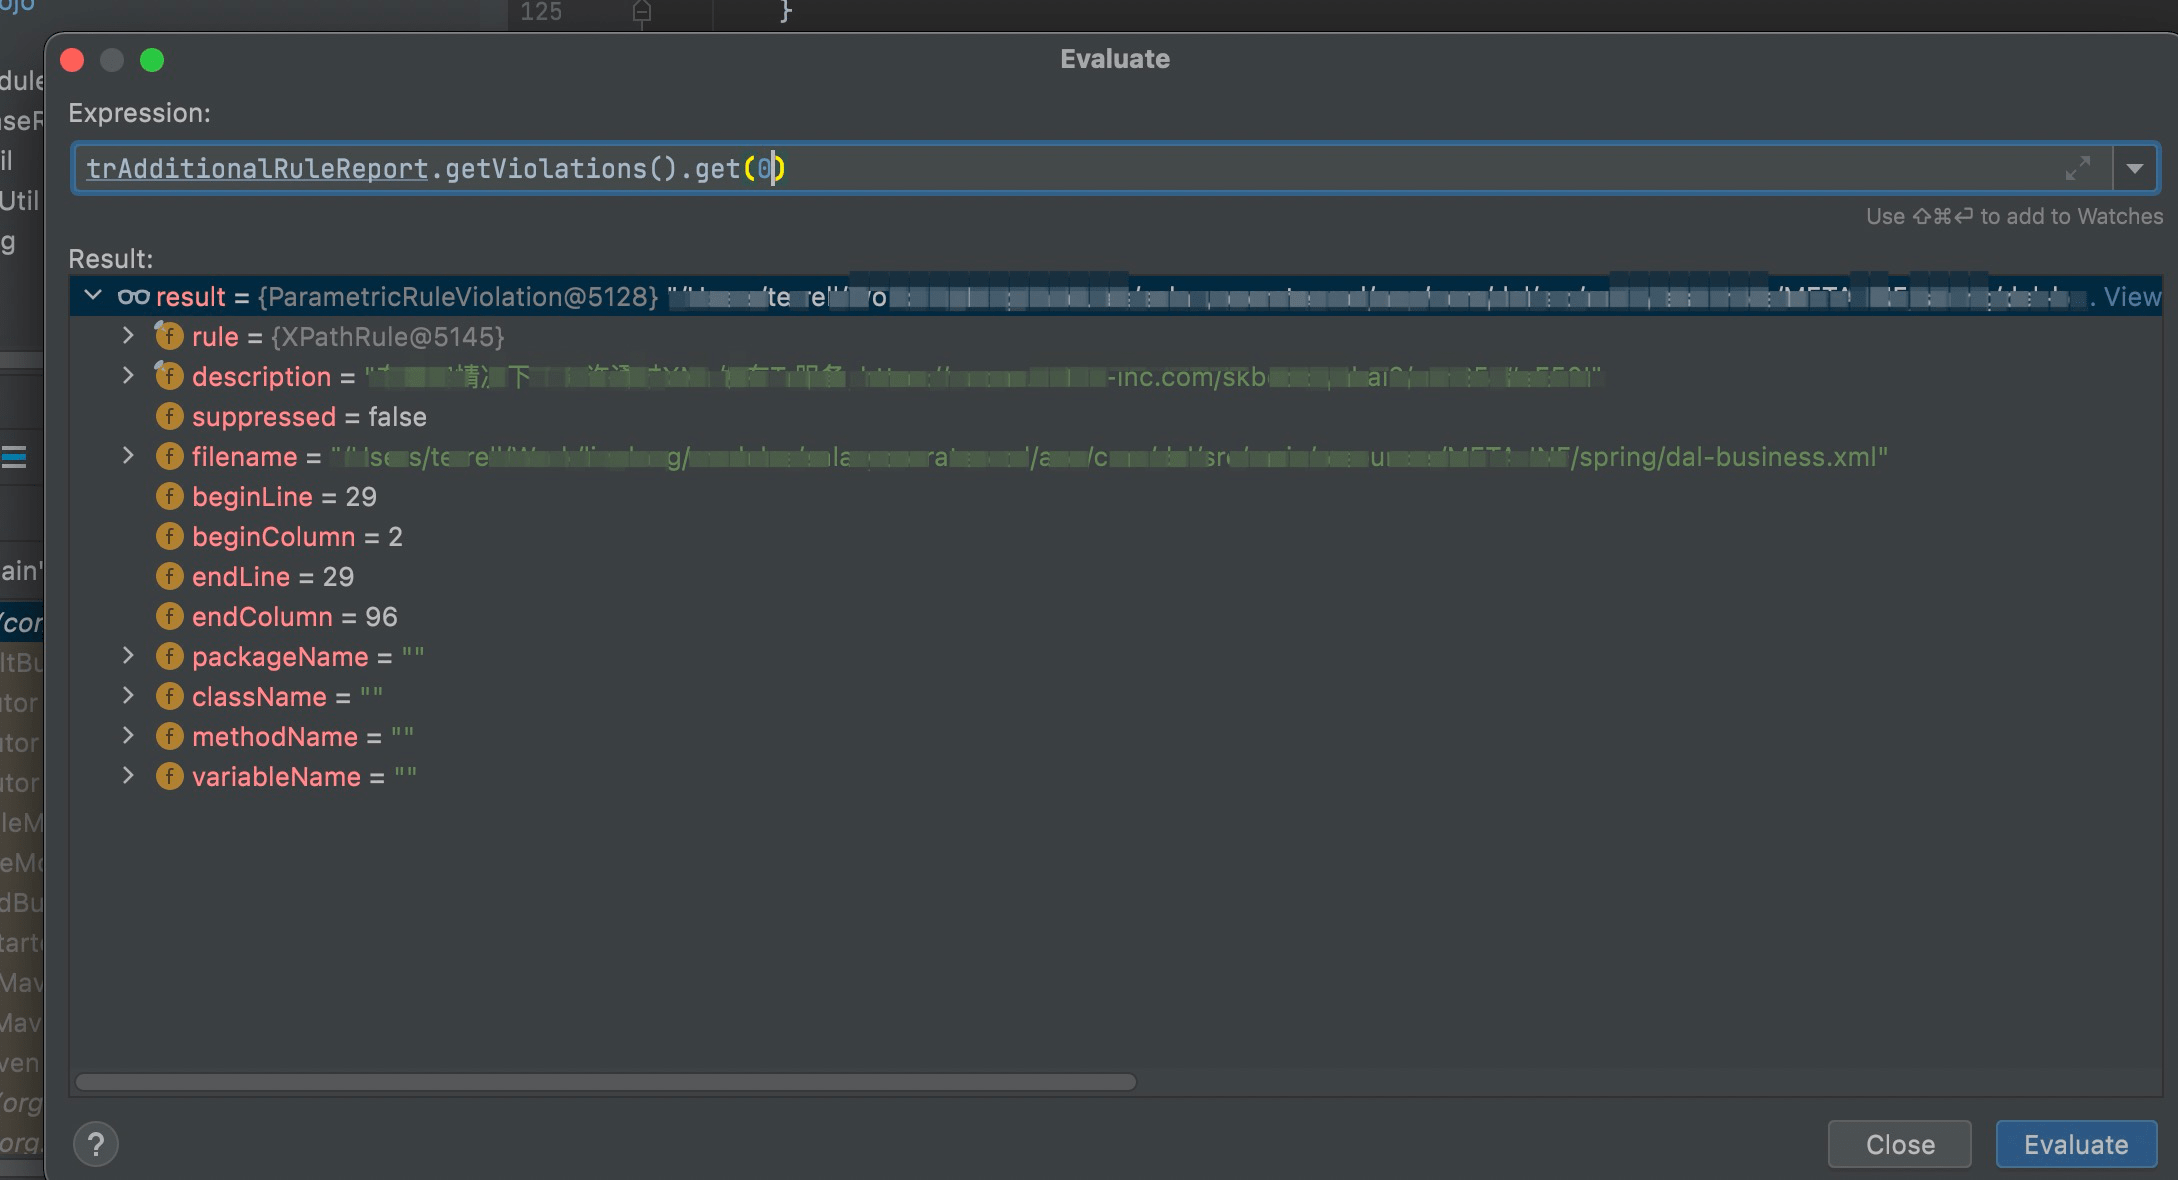Viewport: 2178px width, 1180px height.
Task: Click the "View" link for result
Action: (2132, 296)
